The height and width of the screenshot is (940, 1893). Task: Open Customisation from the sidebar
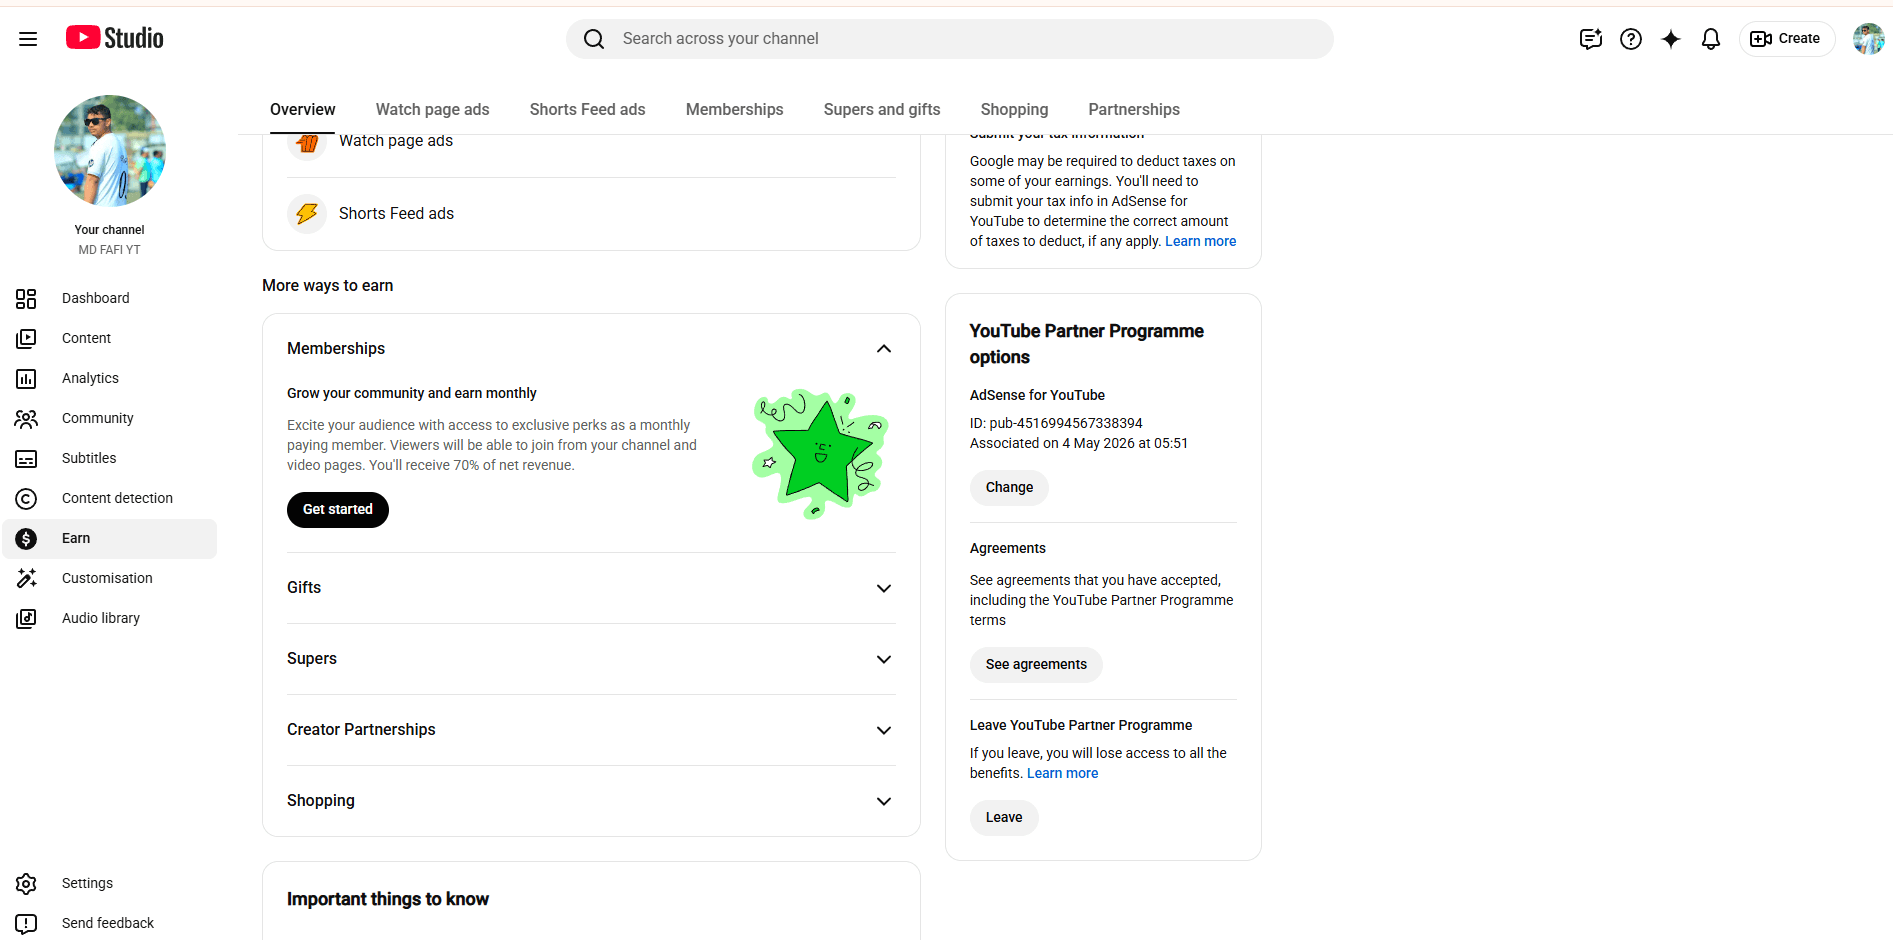click(110, 579)
